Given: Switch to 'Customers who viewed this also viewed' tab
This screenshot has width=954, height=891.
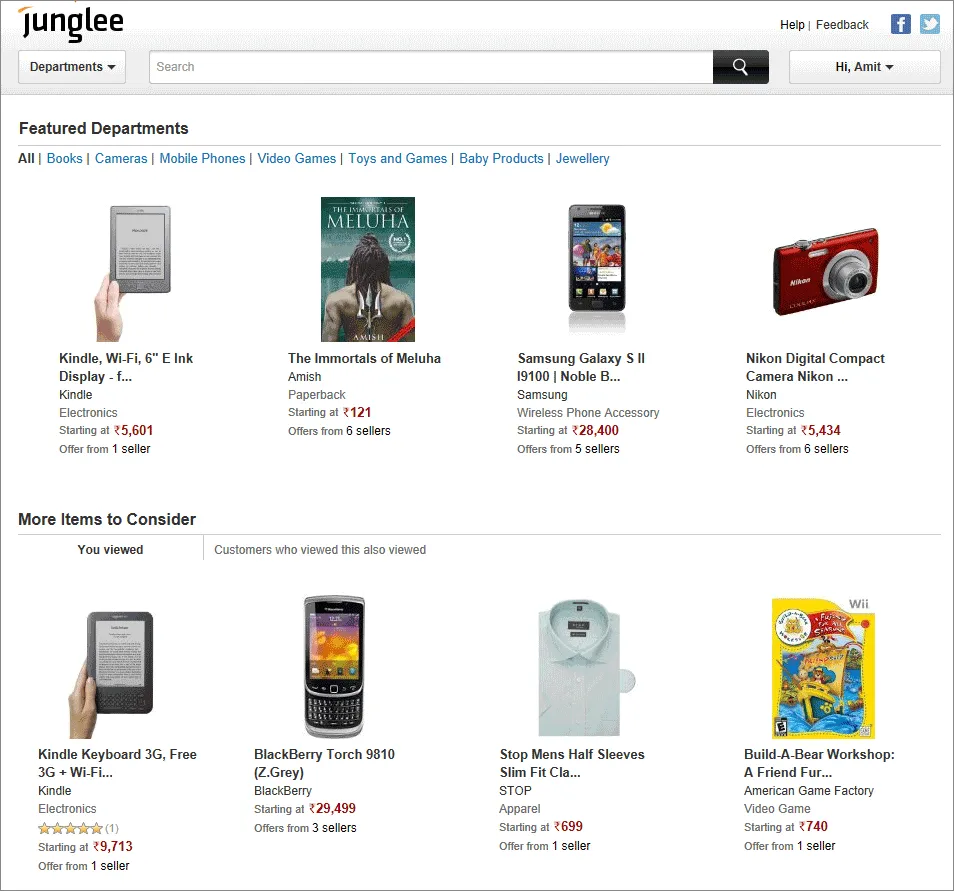Looking at the screenshot, I should pos(319,549).
